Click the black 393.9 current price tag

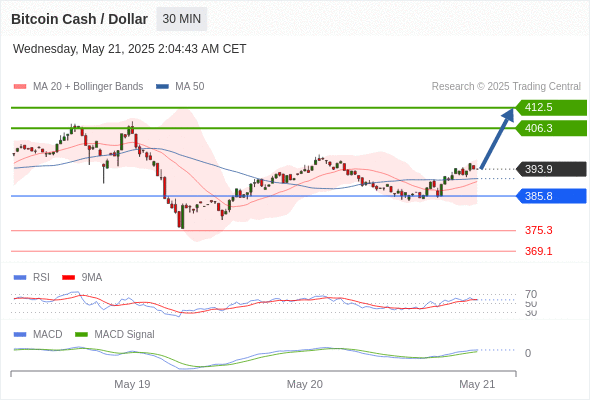click(551, 169)
